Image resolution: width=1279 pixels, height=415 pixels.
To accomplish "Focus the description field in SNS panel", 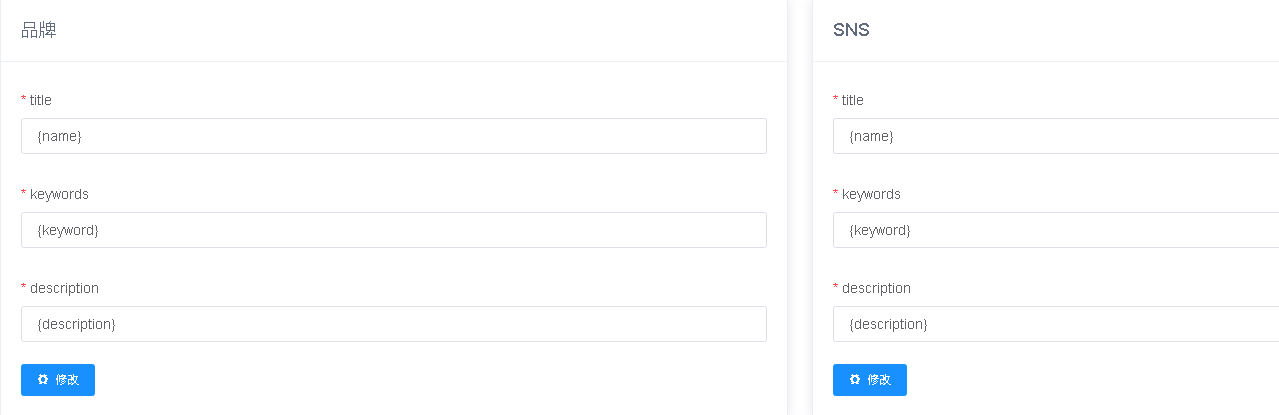I will pyautogui.click(x=1055, y=324).
